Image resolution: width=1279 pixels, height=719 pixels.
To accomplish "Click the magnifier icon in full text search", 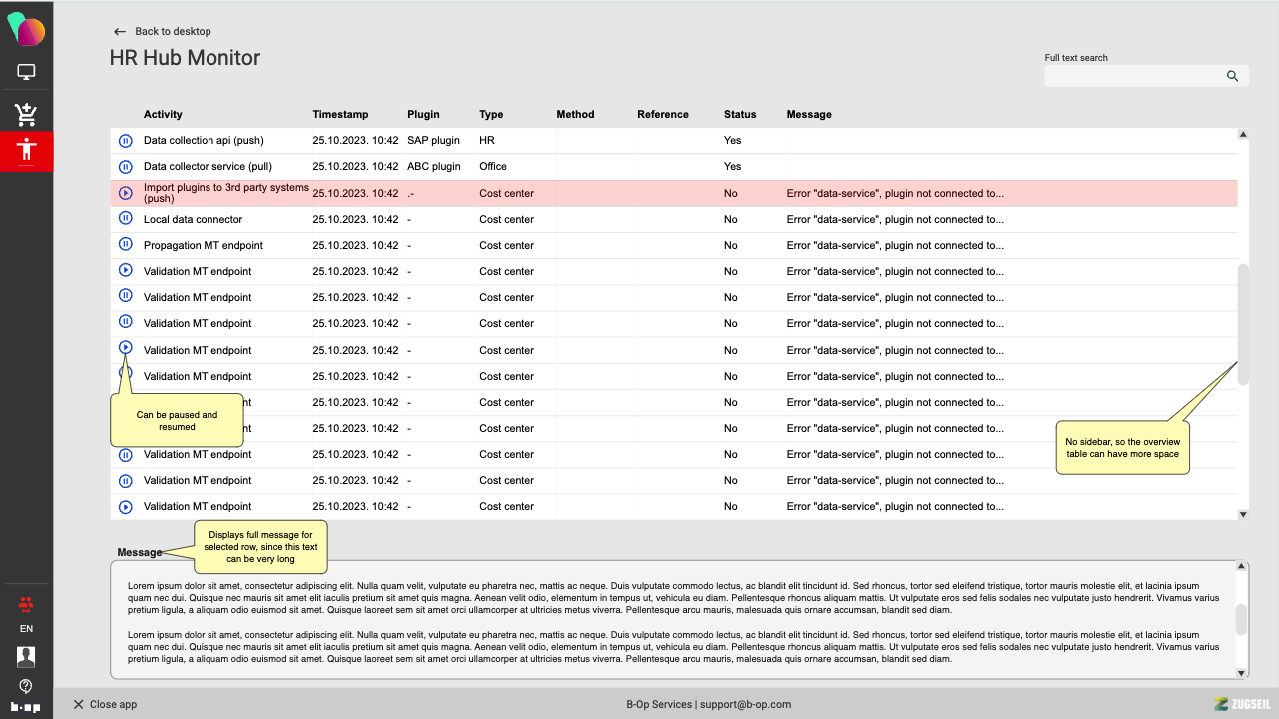I will tap(1232, 76).
